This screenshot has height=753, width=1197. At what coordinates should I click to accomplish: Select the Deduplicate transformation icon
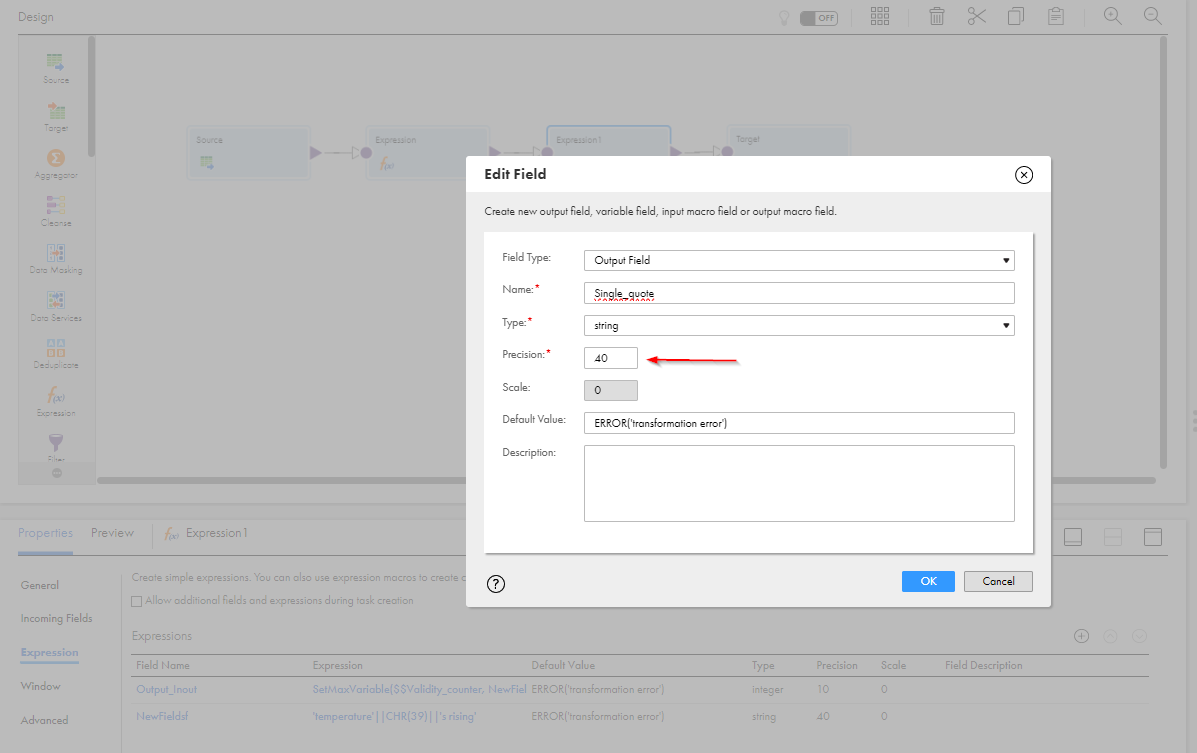point(56,347)
